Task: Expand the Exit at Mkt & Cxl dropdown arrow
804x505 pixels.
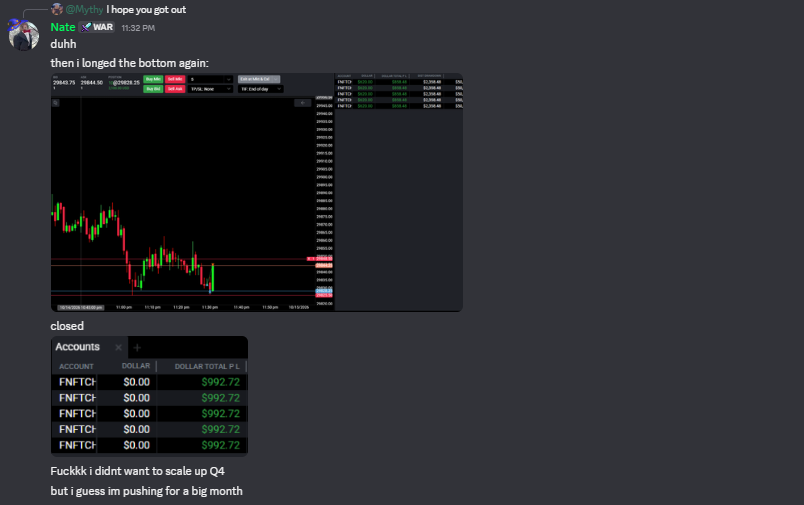Action: pyautogui.click(x=277, y=79)
